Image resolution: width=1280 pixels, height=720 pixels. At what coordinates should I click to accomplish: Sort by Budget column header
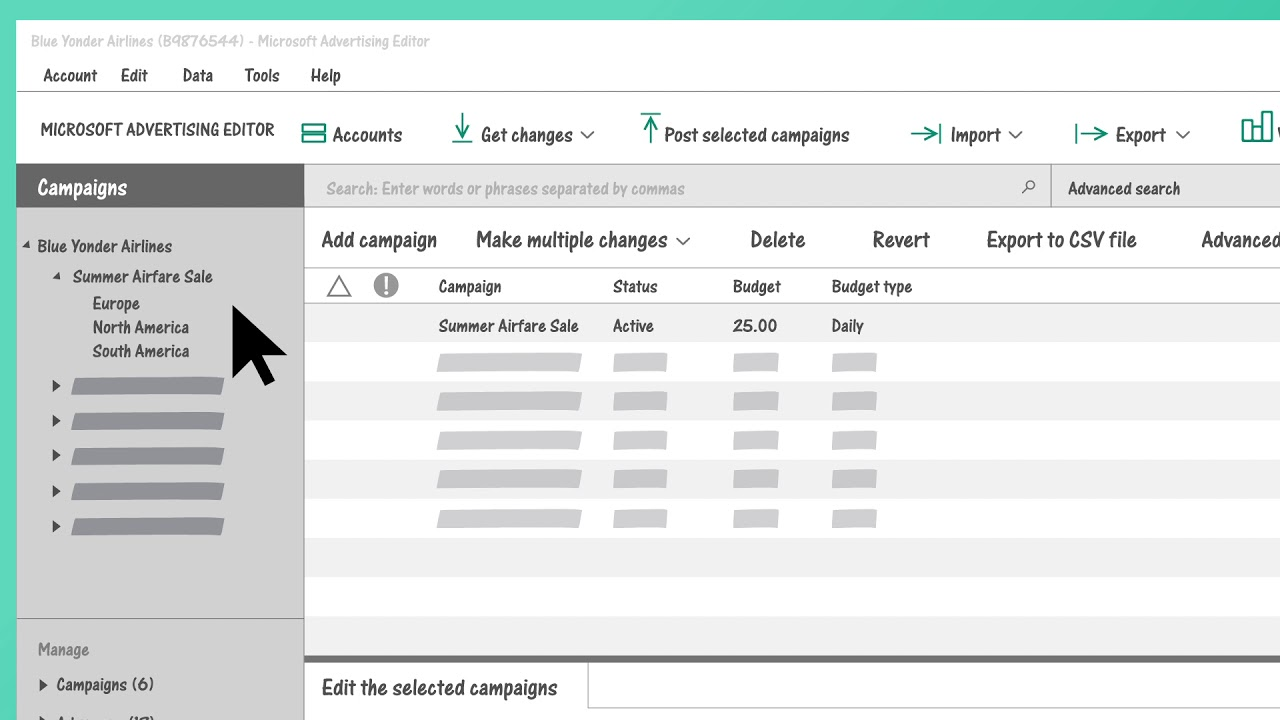tap(757, 287)
